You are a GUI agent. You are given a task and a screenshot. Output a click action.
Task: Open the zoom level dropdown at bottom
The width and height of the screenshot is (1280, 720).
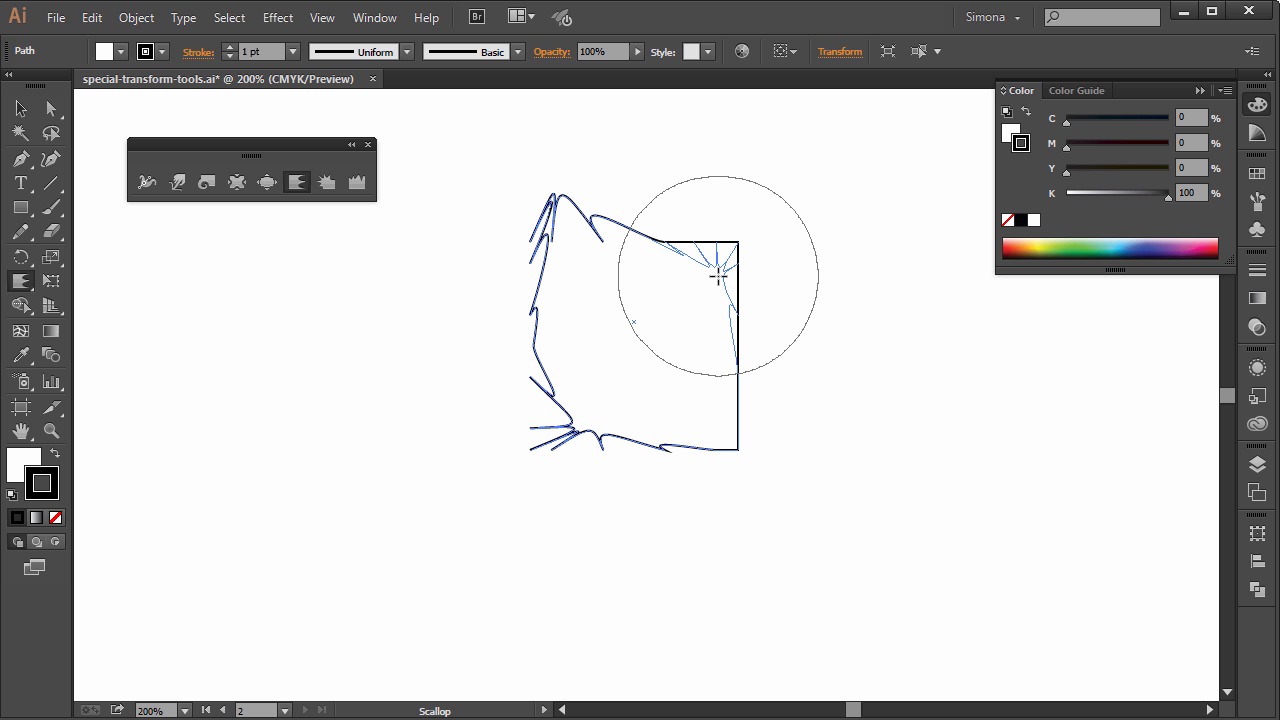click(184, 711)
